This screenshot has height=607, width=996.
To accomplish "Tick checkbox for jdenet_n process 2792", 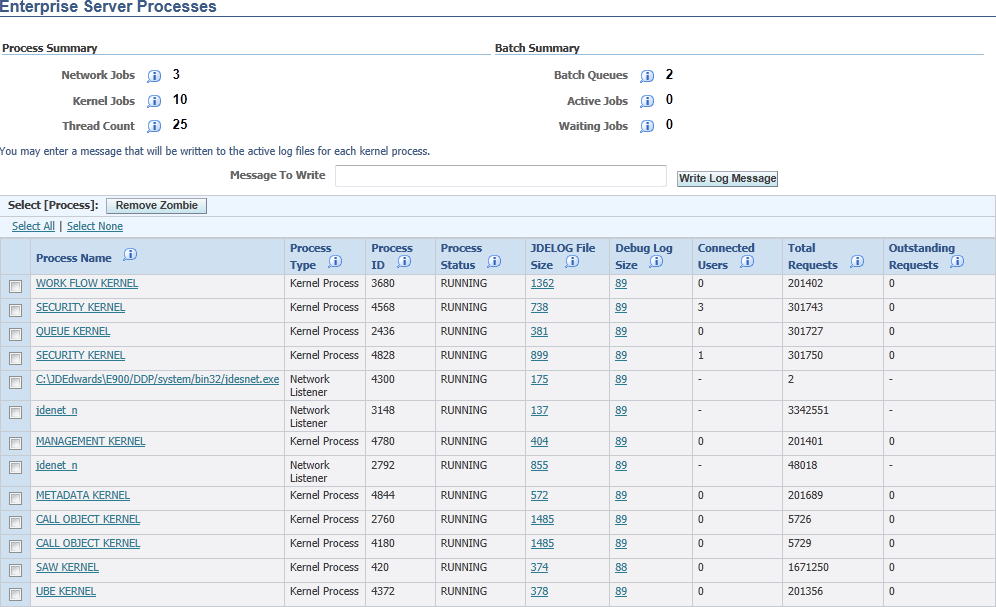I will pos(15,468).
